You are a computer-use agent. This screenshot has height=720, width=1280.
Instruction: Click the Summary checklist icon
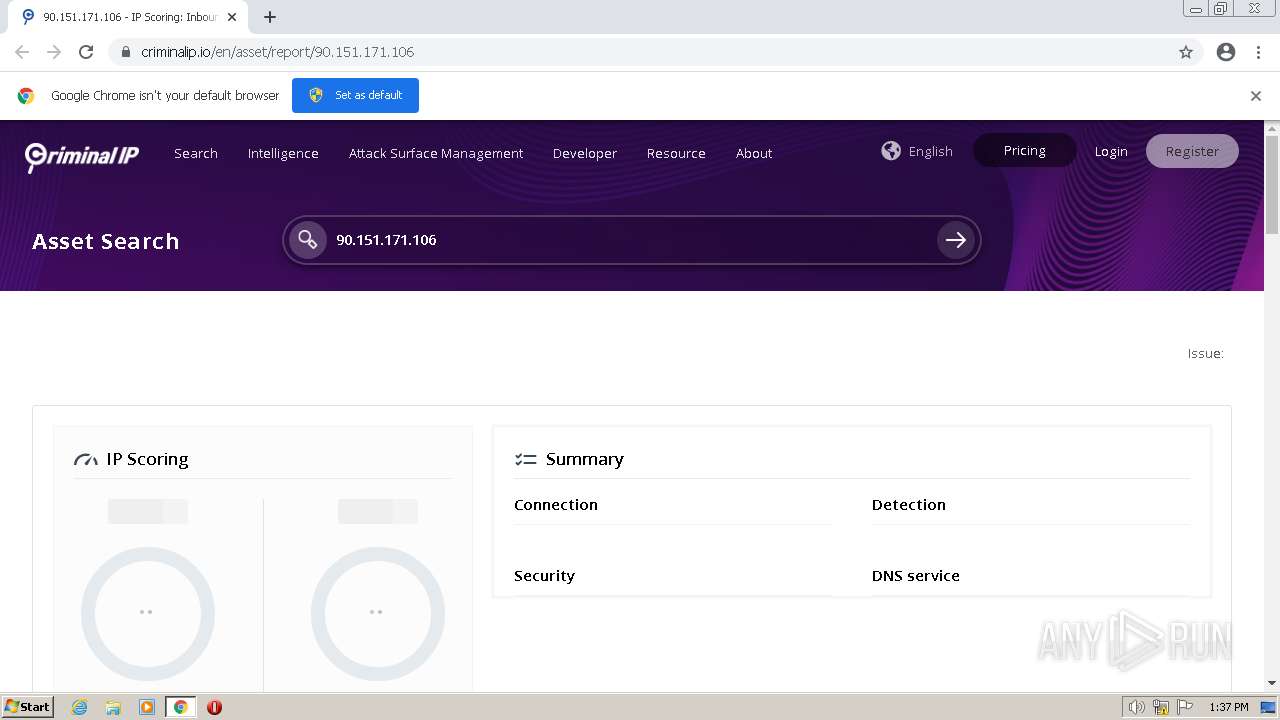click(525, 460)
